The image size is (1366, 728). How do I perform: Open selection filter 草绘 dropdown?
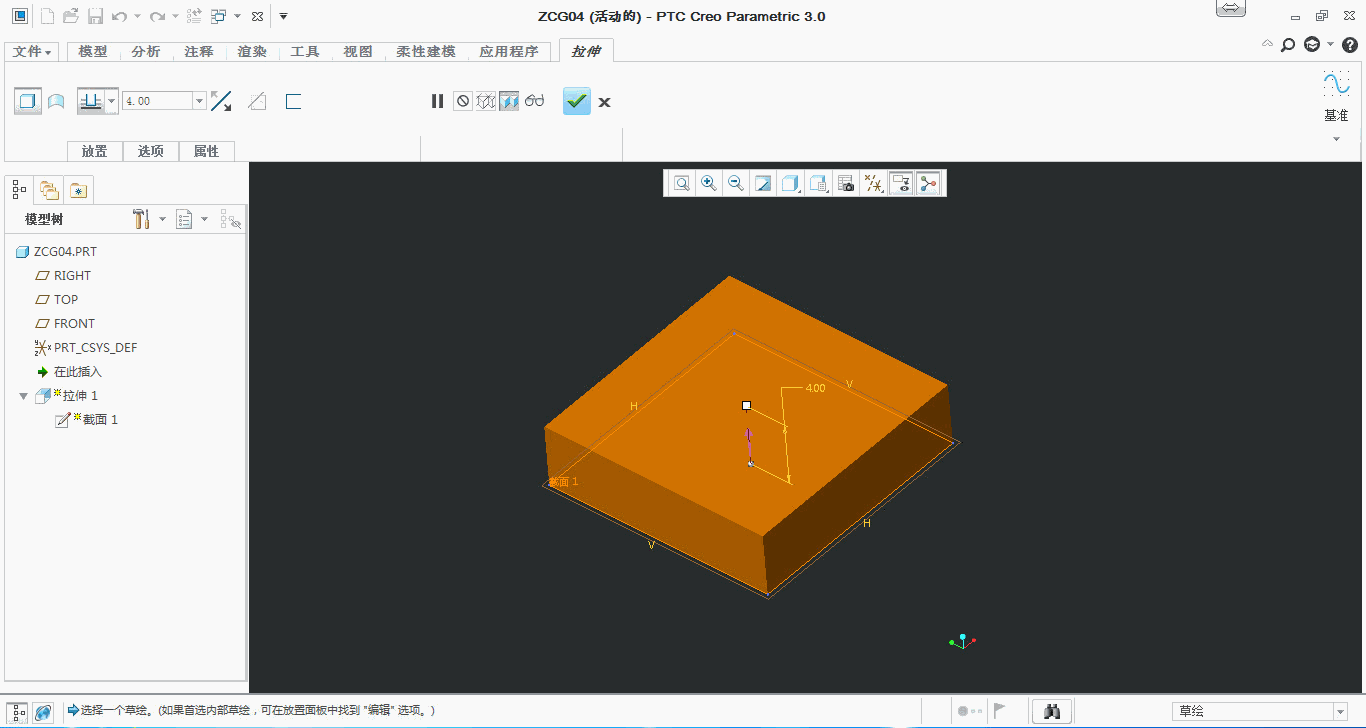1340,711
